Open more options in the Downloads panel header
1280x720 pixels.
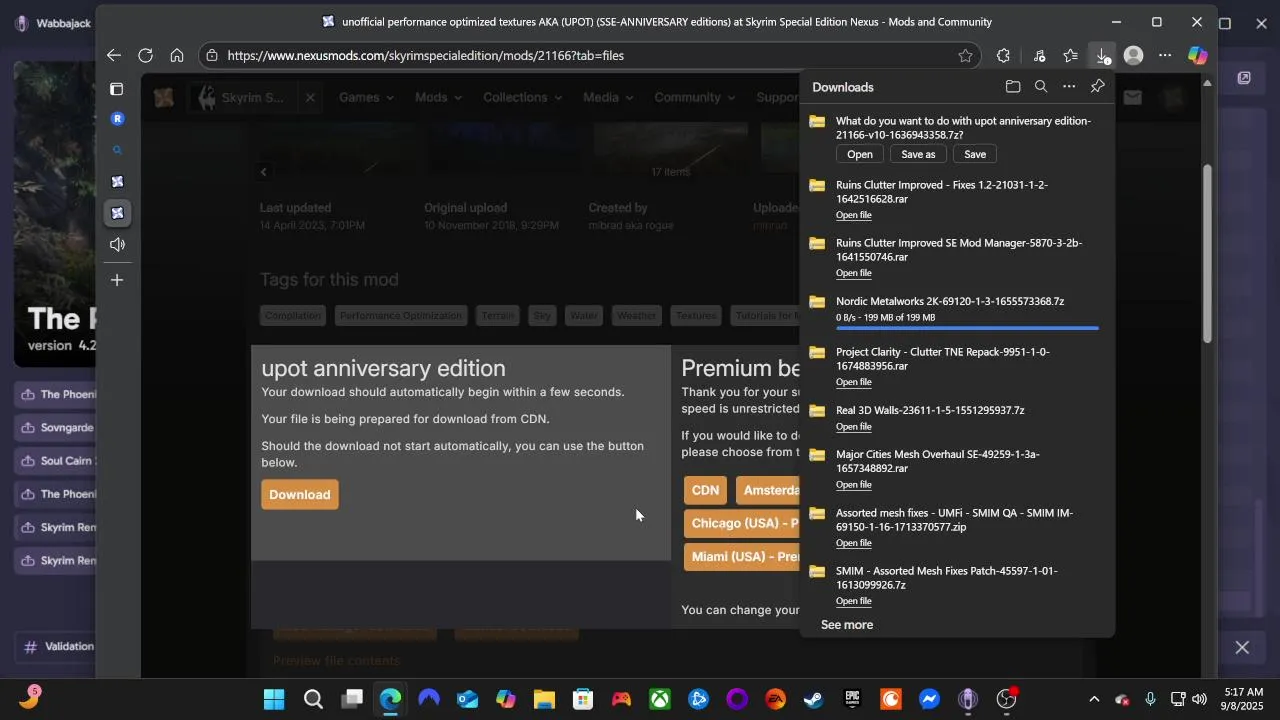click(1069, 87)
